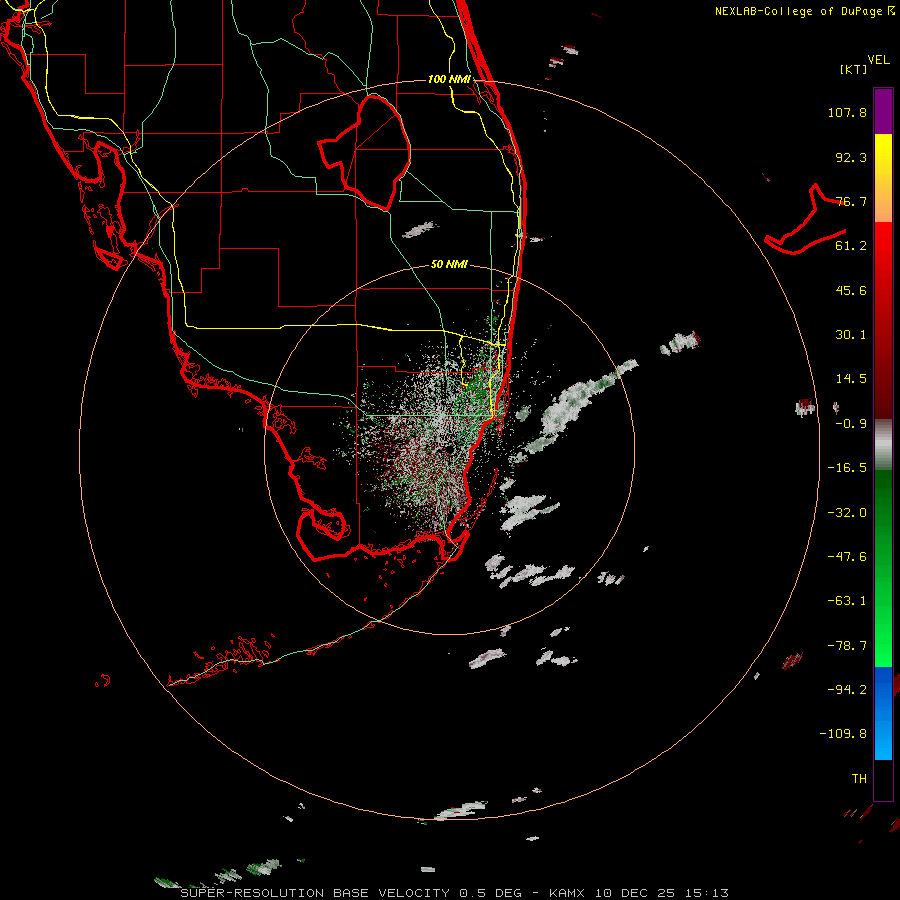Click the 100 NMI range ring label
Image resolution: width=900 pixels, height=900 pixels.
(449, 79)
